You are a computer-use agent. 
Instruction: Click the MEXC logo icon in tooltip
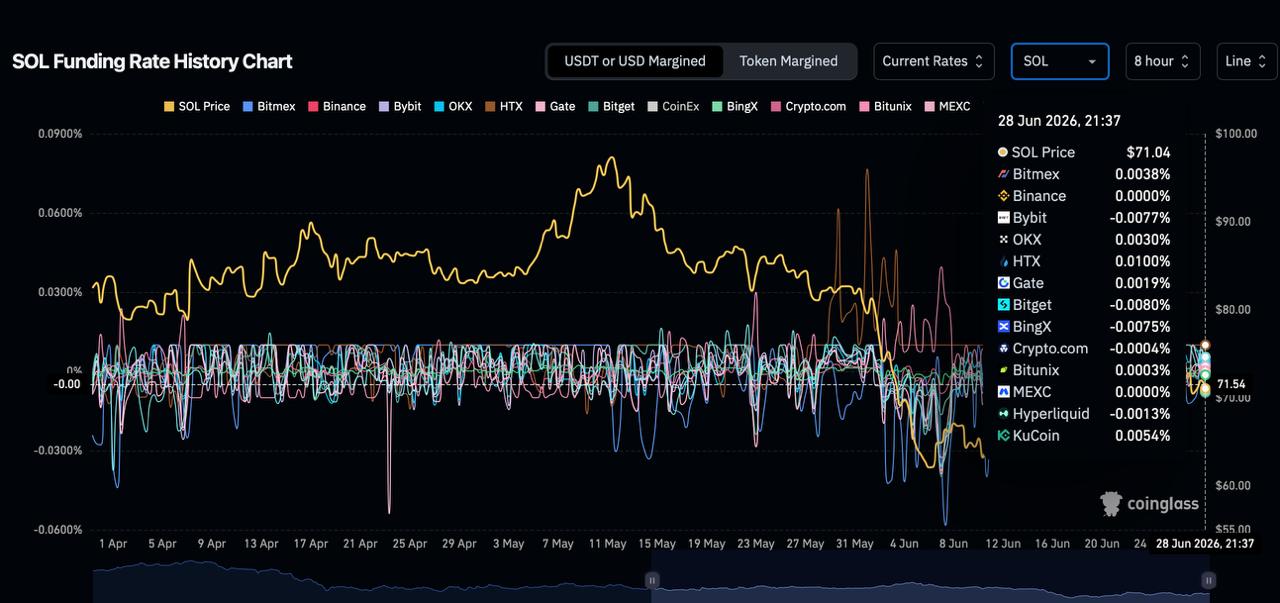[1003, 392]
